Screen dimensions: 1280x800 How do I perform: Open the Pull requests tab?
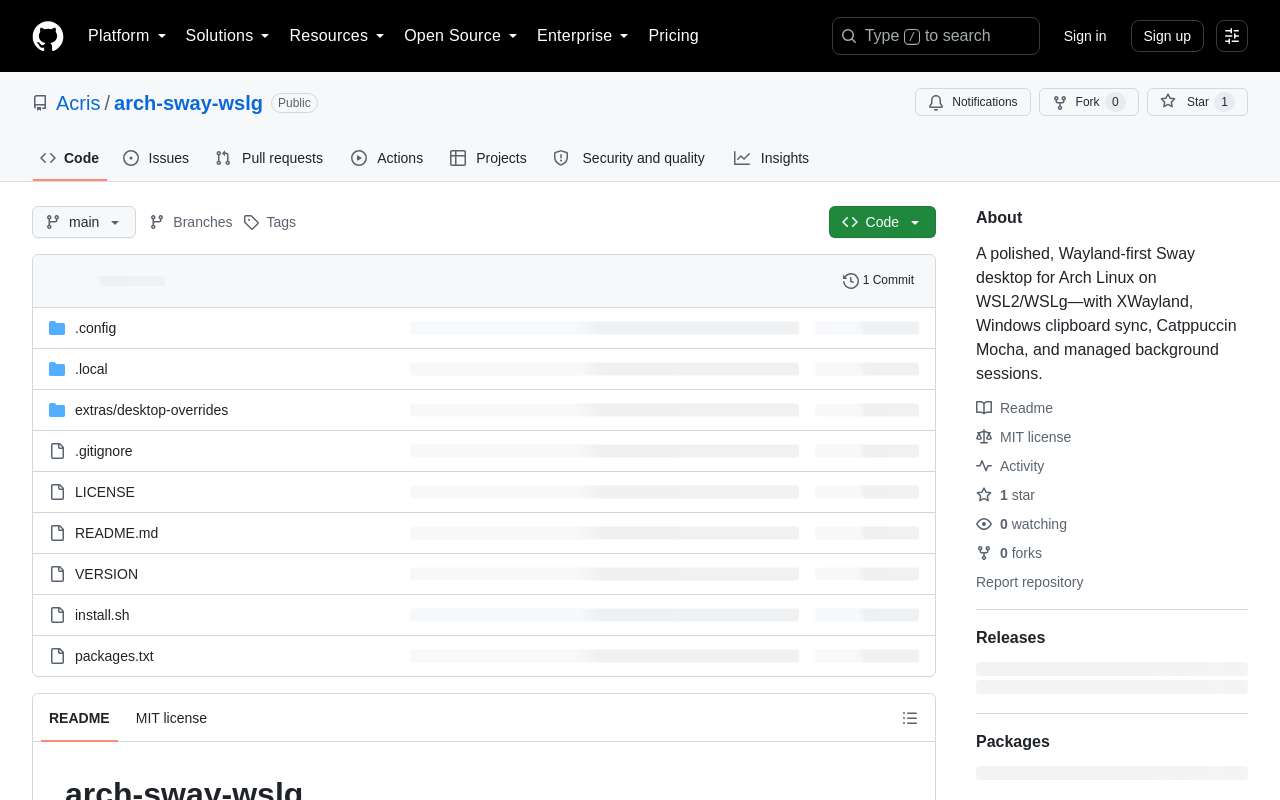pos(269,158)
